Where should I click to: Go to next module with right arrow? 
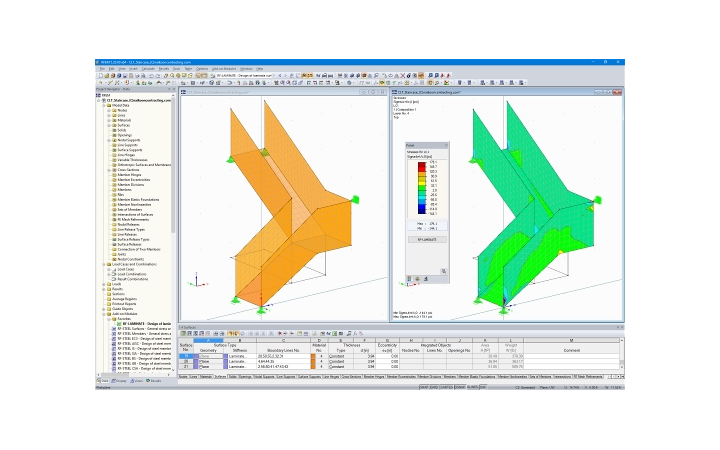point(286,75)
